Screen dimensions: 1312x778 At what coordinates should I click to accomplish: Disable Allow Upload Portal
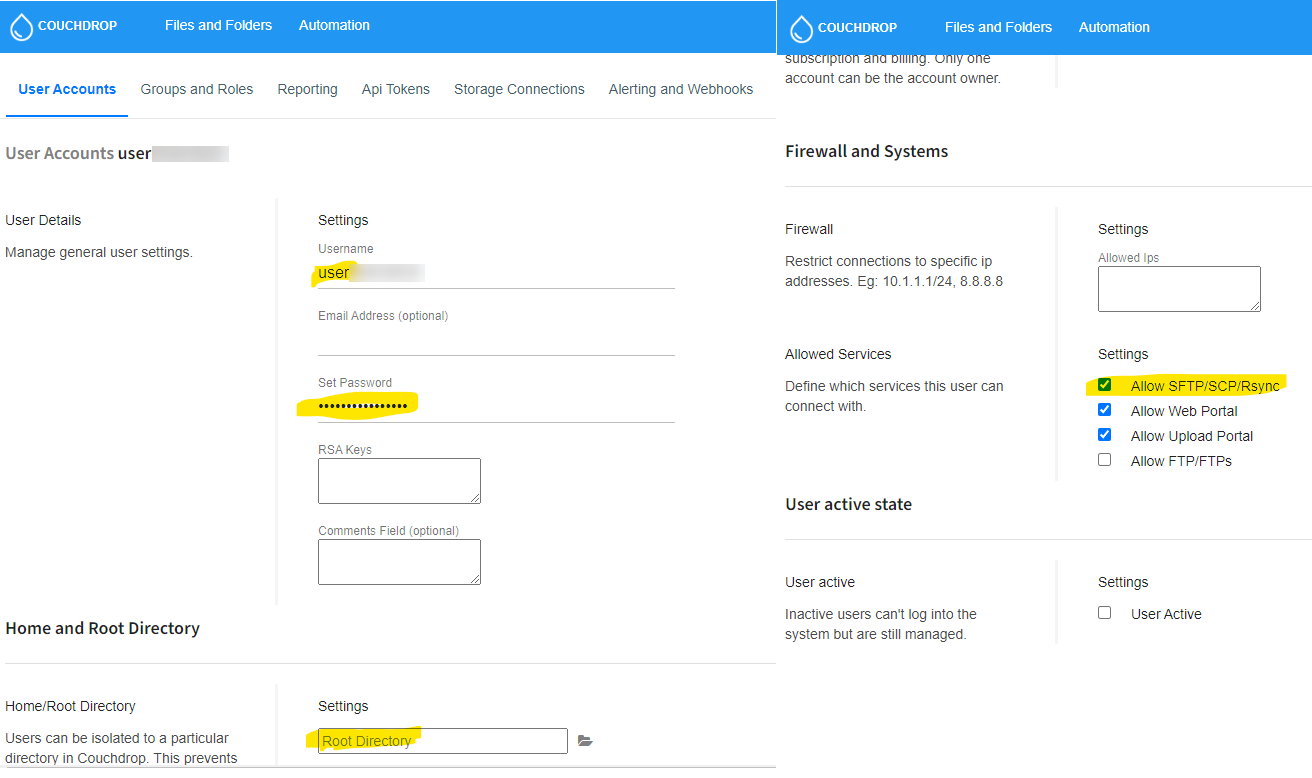click(1104, 434)
